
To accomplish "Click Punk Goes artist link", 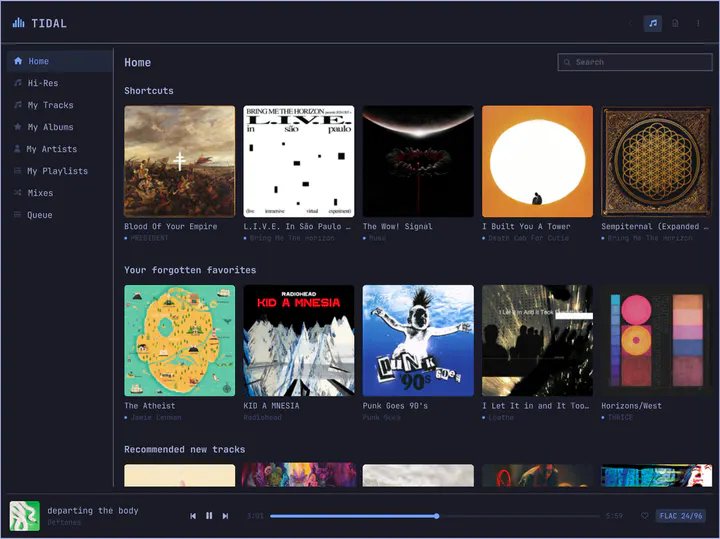I will click(382, 418).
